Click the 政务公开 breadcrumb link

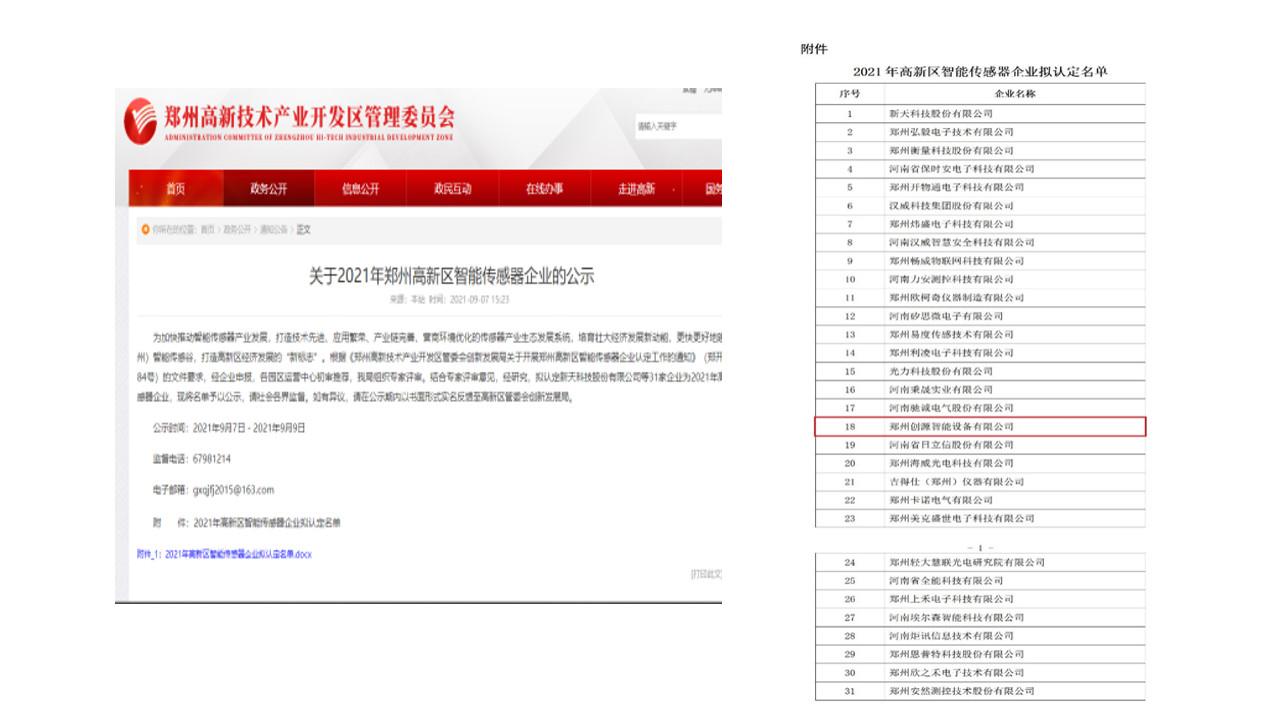click(237, 229)
